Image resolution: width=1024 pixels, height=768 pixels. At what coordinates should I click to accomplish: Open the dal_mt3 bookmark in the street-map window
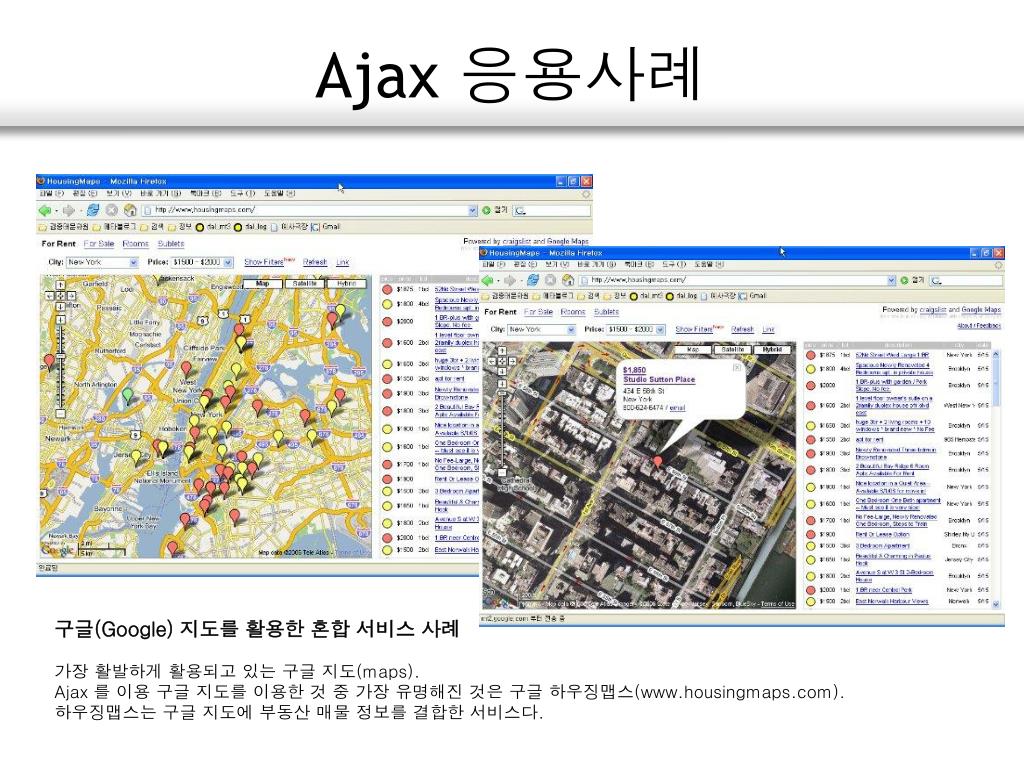tap(214, 227)
